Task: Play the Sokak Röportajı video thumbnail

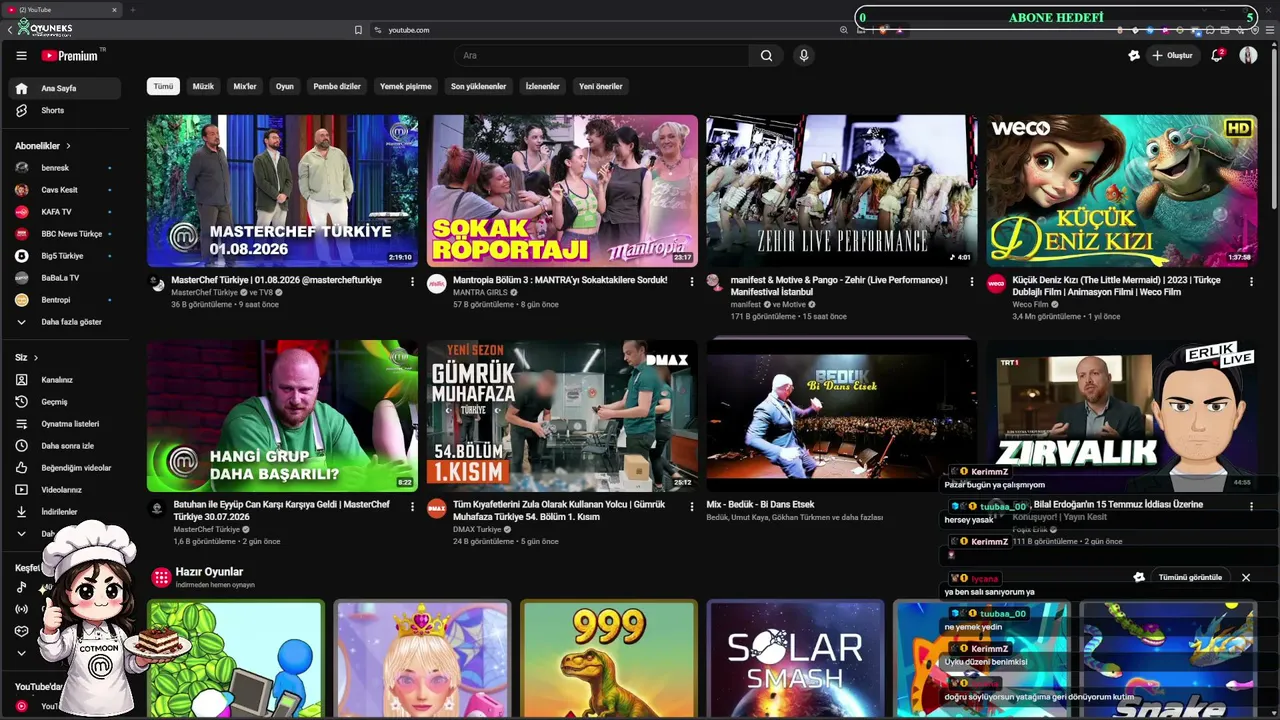Action: coord(562,190)
